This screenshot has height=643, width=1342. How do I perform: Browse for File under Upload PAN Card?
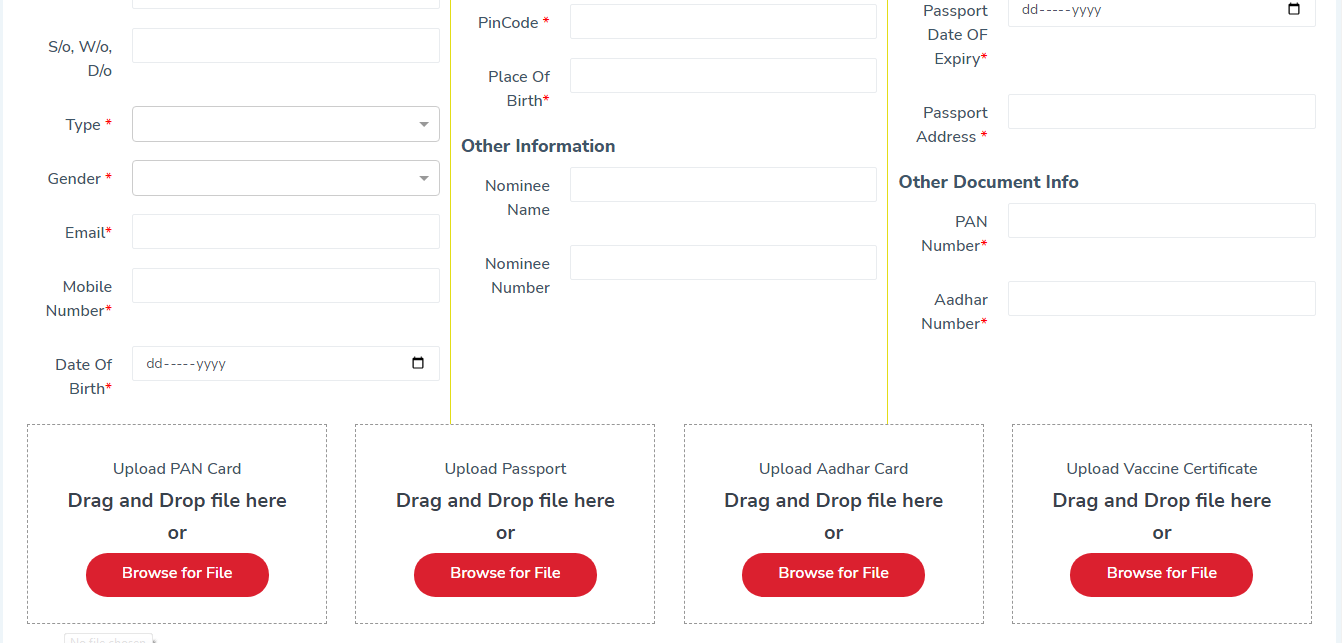point(177,574)
